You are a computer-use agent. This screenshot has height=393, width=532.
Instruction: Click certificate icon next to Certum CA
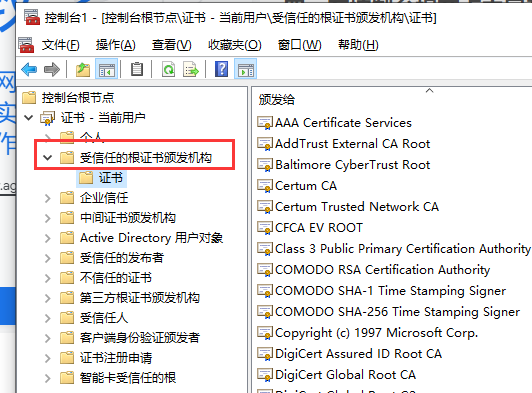[x=265, y=186]
